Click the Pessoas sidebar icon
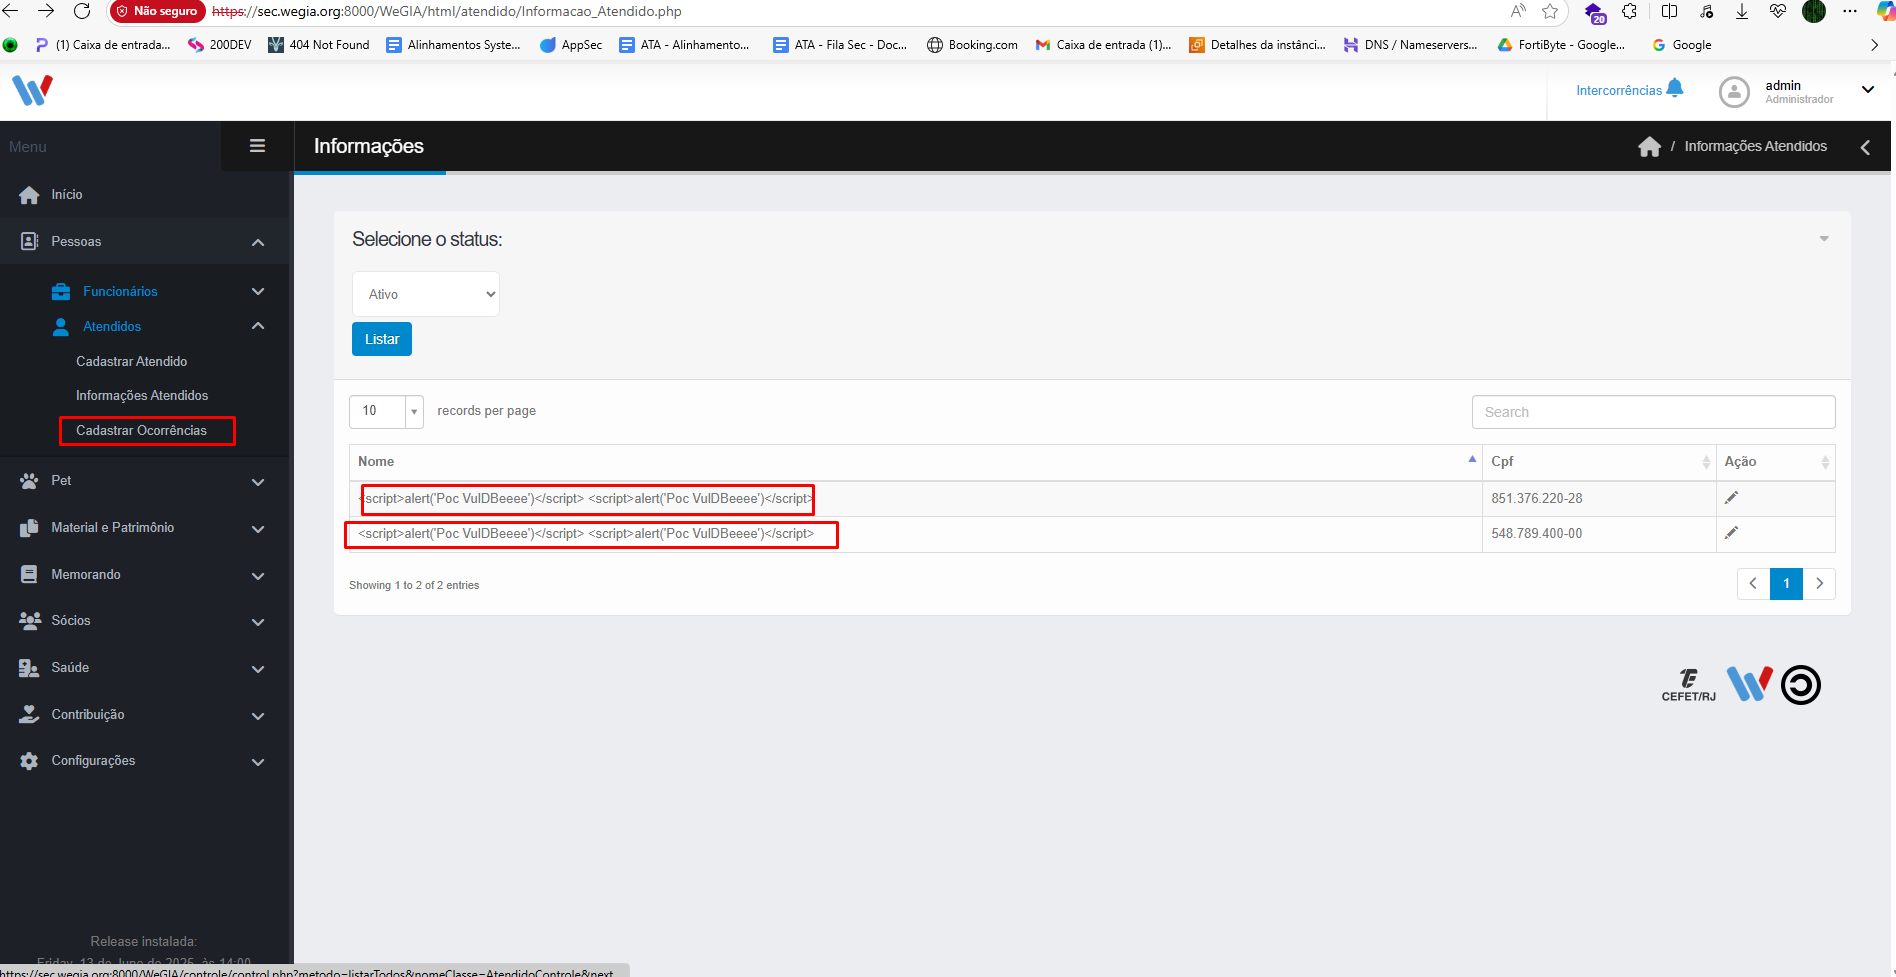This screenshot has width=1896, height=977. point(29,241)
